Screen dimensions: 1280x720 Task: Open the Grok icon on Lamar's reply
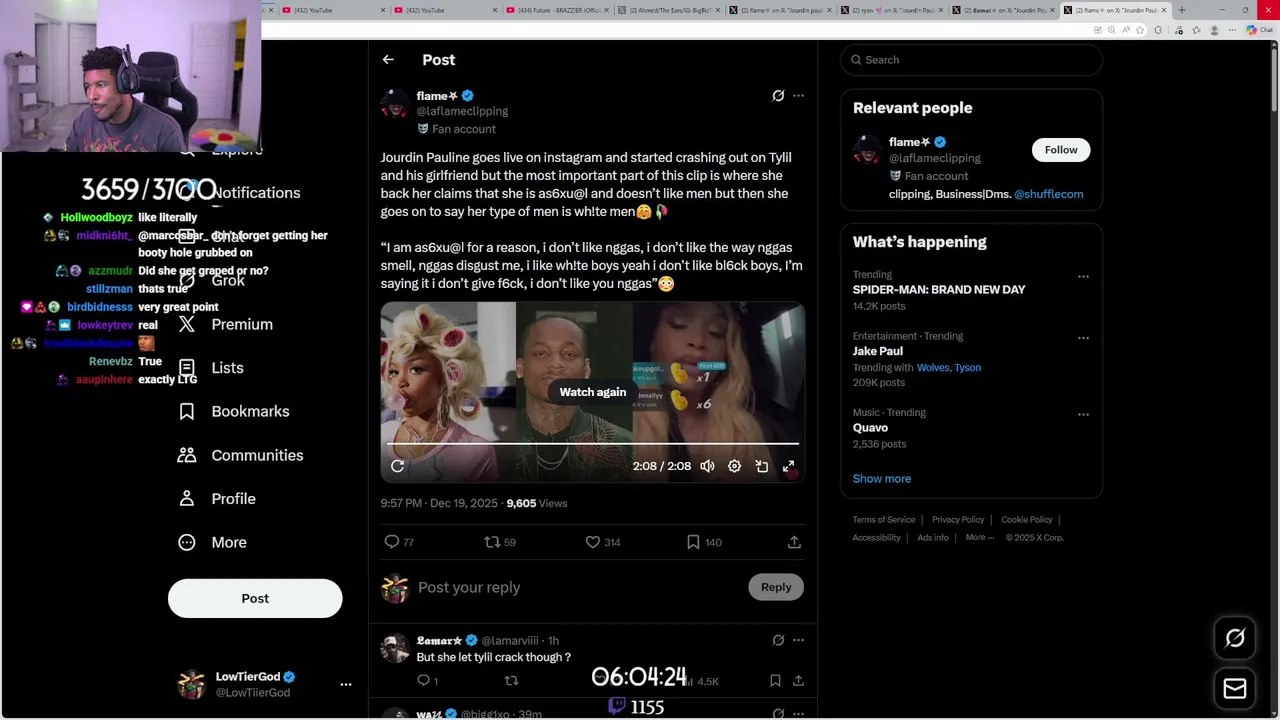[x=778, y=640]
